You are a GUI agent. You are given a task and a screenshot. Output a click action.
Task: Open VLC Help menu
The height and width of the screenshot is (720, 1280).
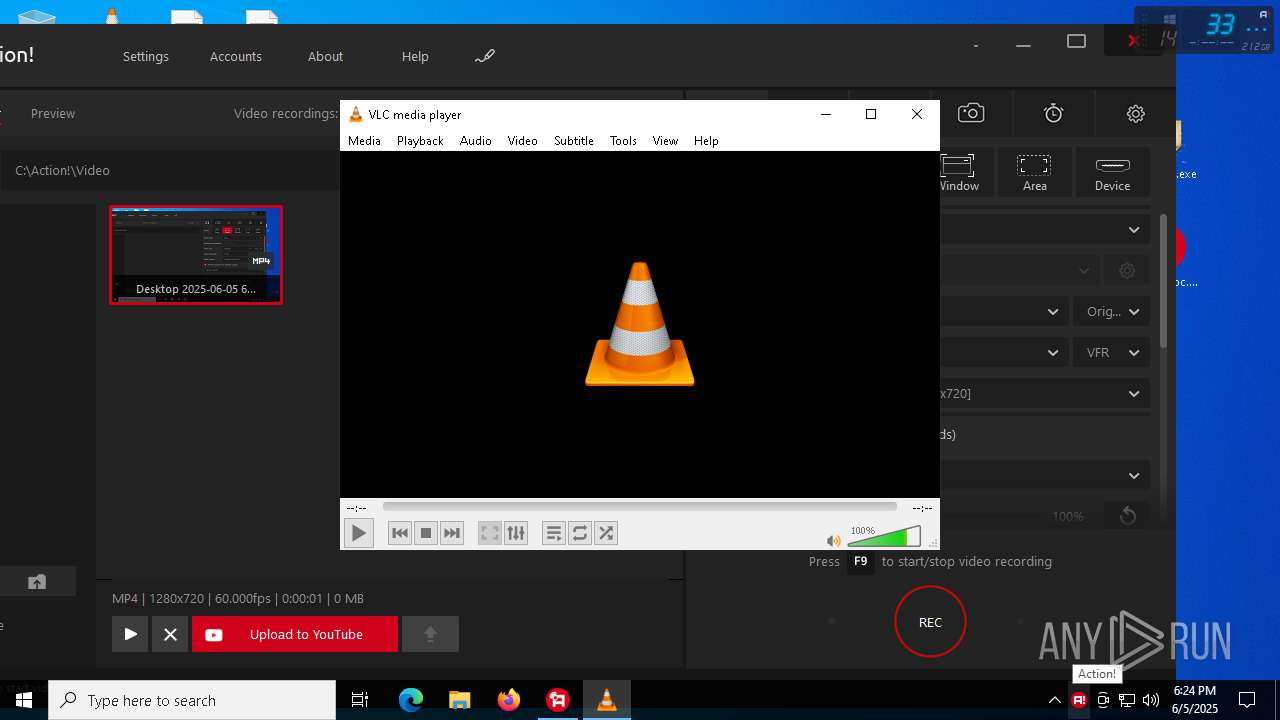706,141
